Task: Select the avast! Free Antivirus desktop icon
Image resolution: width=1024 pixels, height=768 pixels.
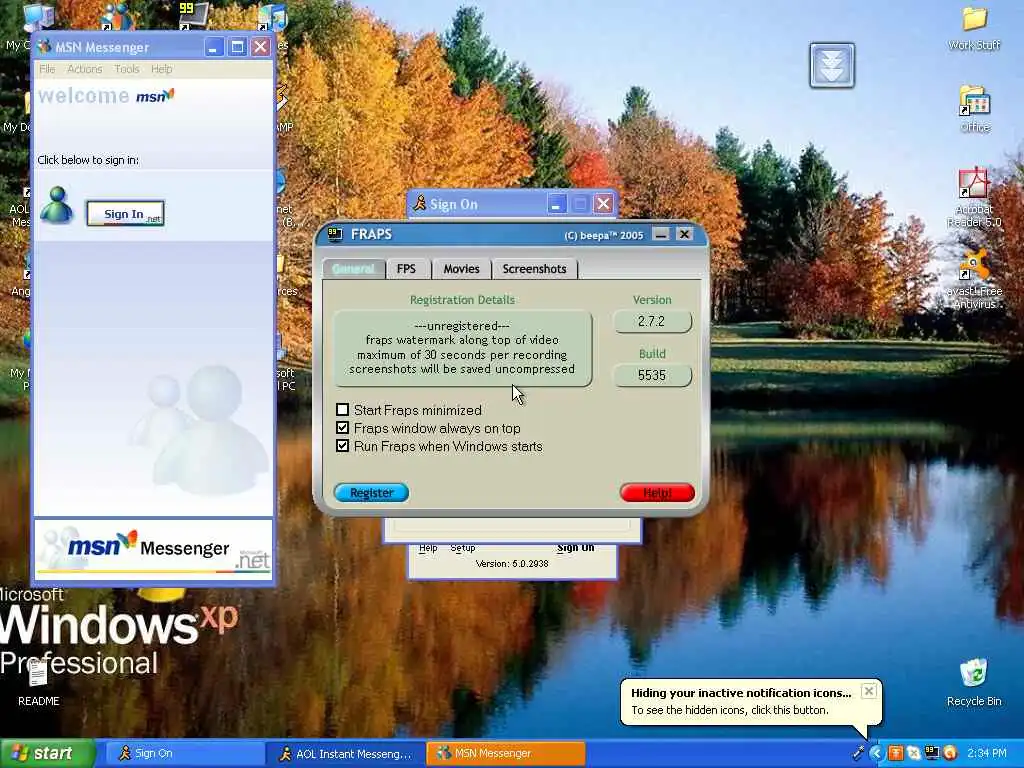Action: pyautogui.click(x=974, y=279)
